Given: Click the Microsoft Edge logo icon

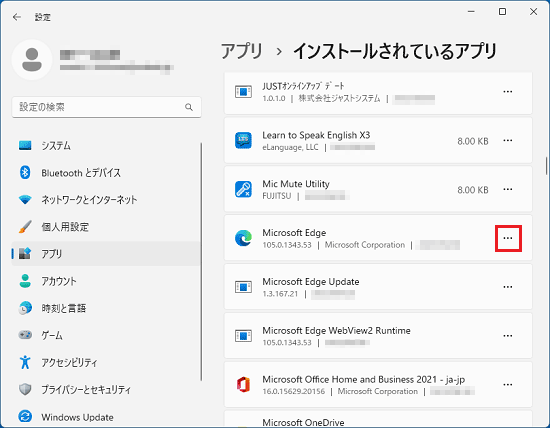Looking at the screenshot, I should point(243,238).
